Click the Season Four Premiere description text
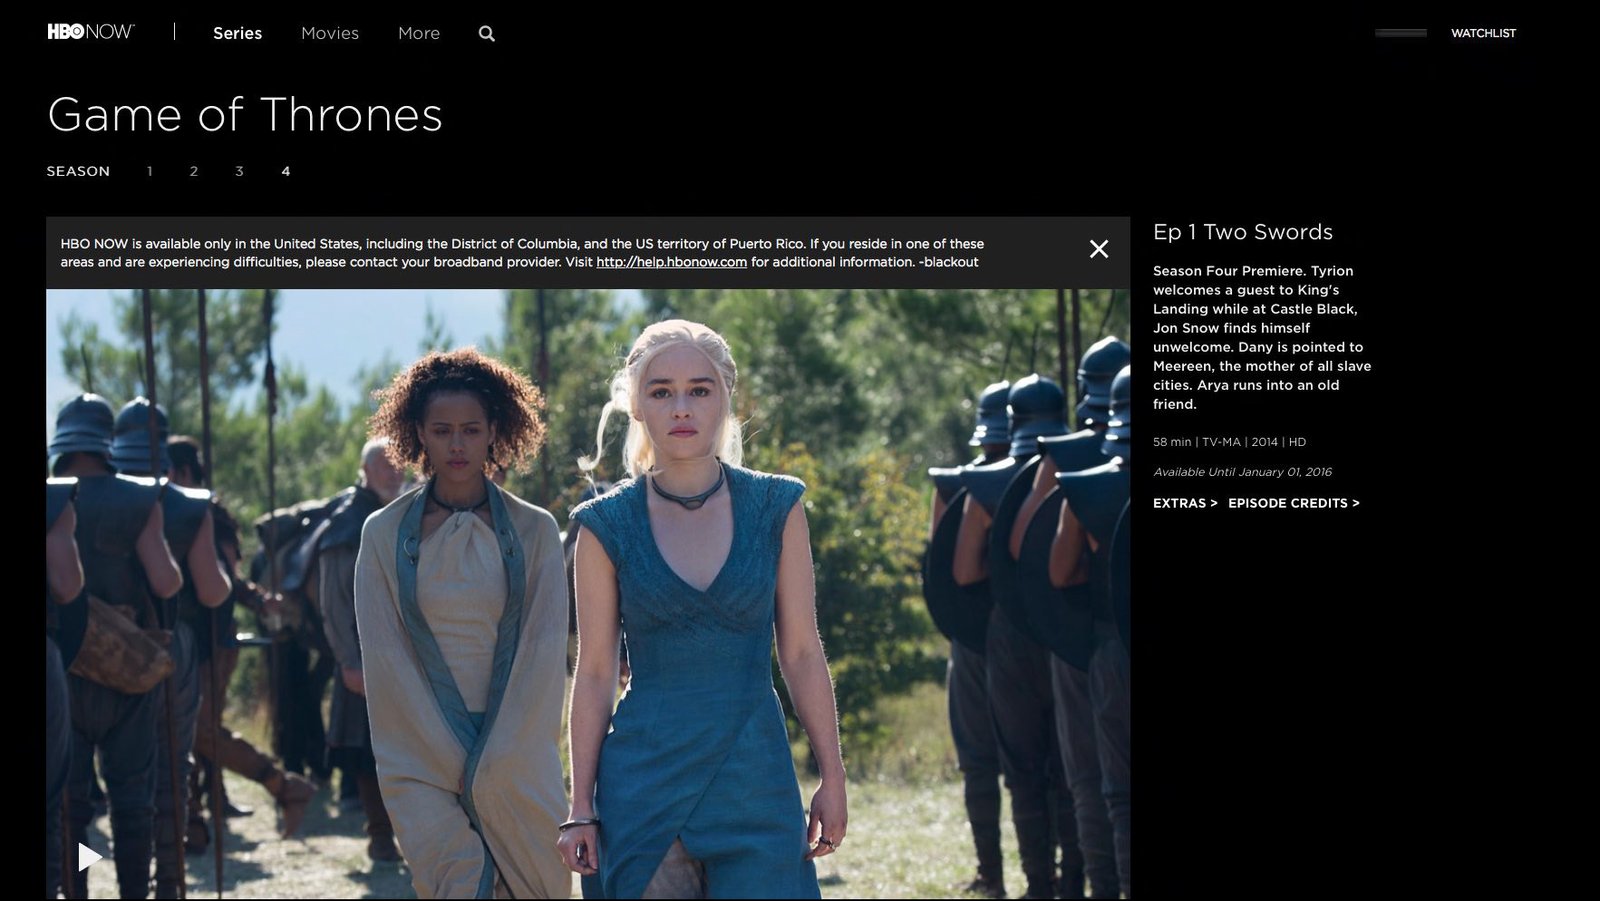 (1262, 337)
